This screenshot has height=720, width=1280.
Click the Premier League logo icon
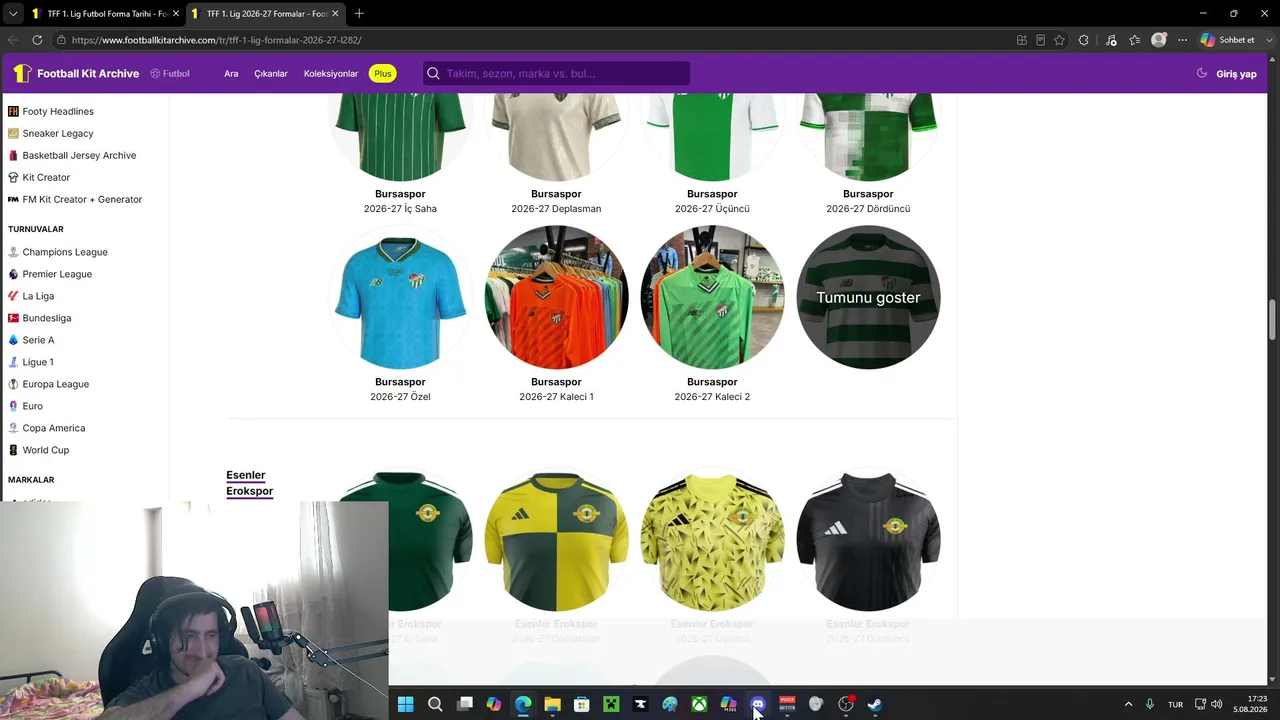13,274
